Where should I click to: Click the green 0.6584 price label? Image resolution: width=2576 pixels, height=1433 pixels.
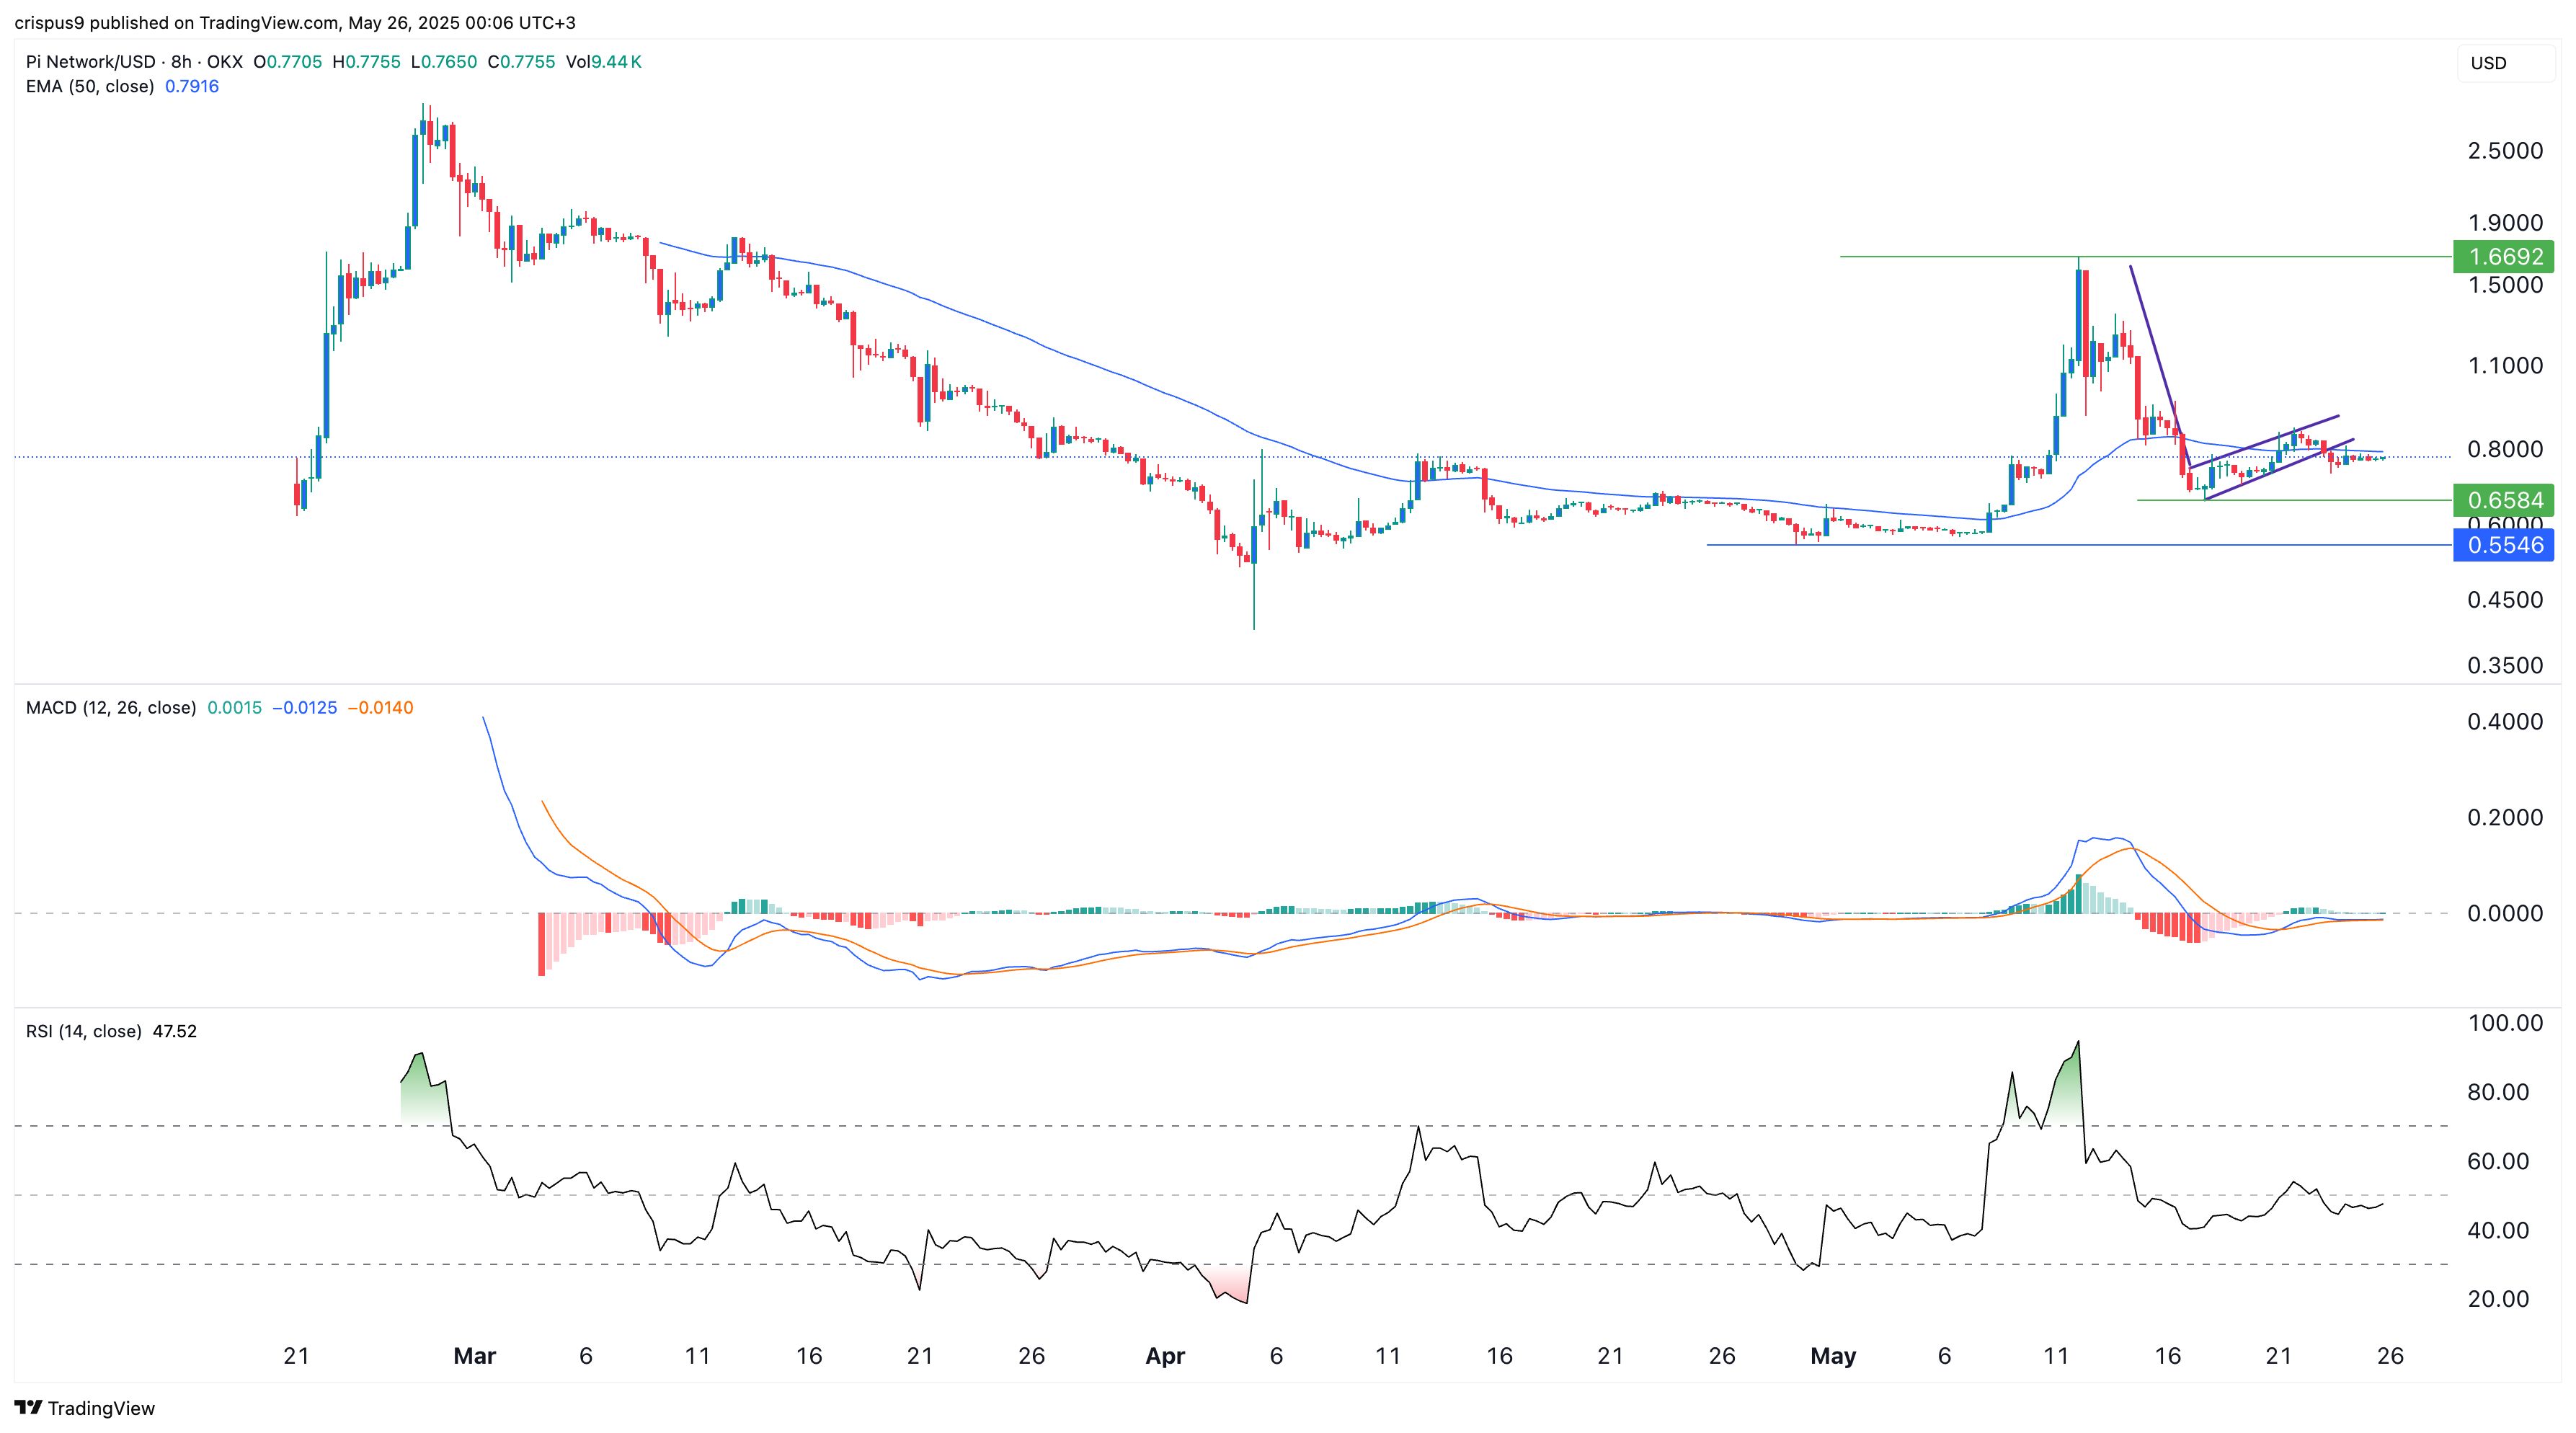point(2503,500)
